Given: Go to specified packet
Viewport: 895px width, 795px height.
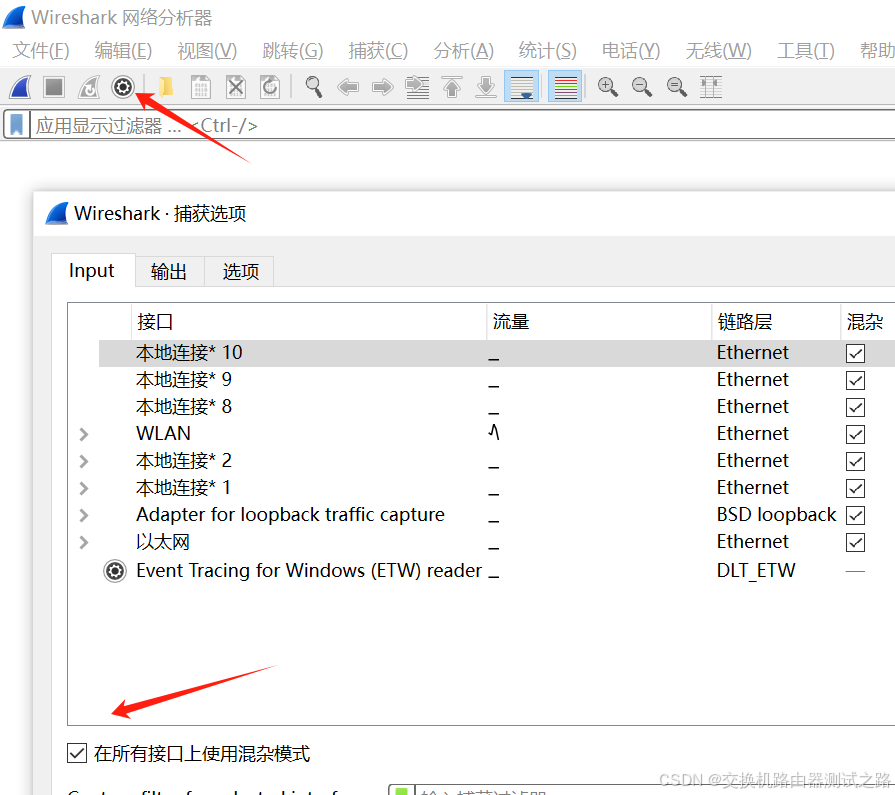Looking at the screenshot, I should point(417,87).
